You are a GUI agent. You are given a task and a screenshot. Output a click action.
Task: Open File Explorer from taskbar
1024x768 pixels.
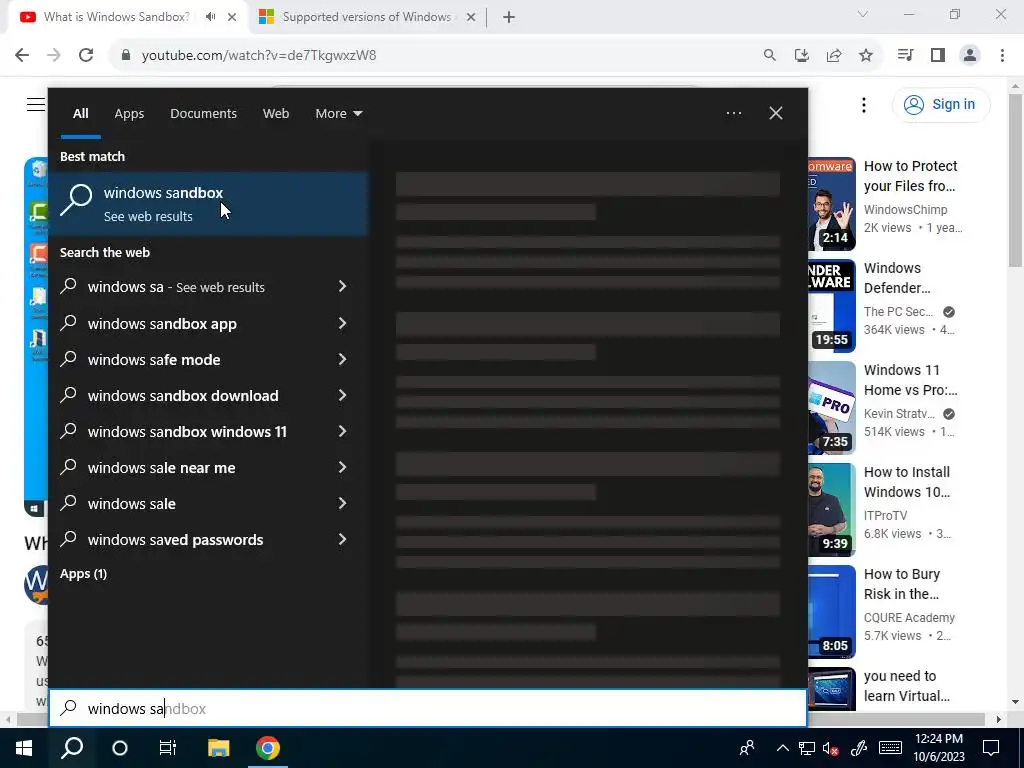pos(218,748)
